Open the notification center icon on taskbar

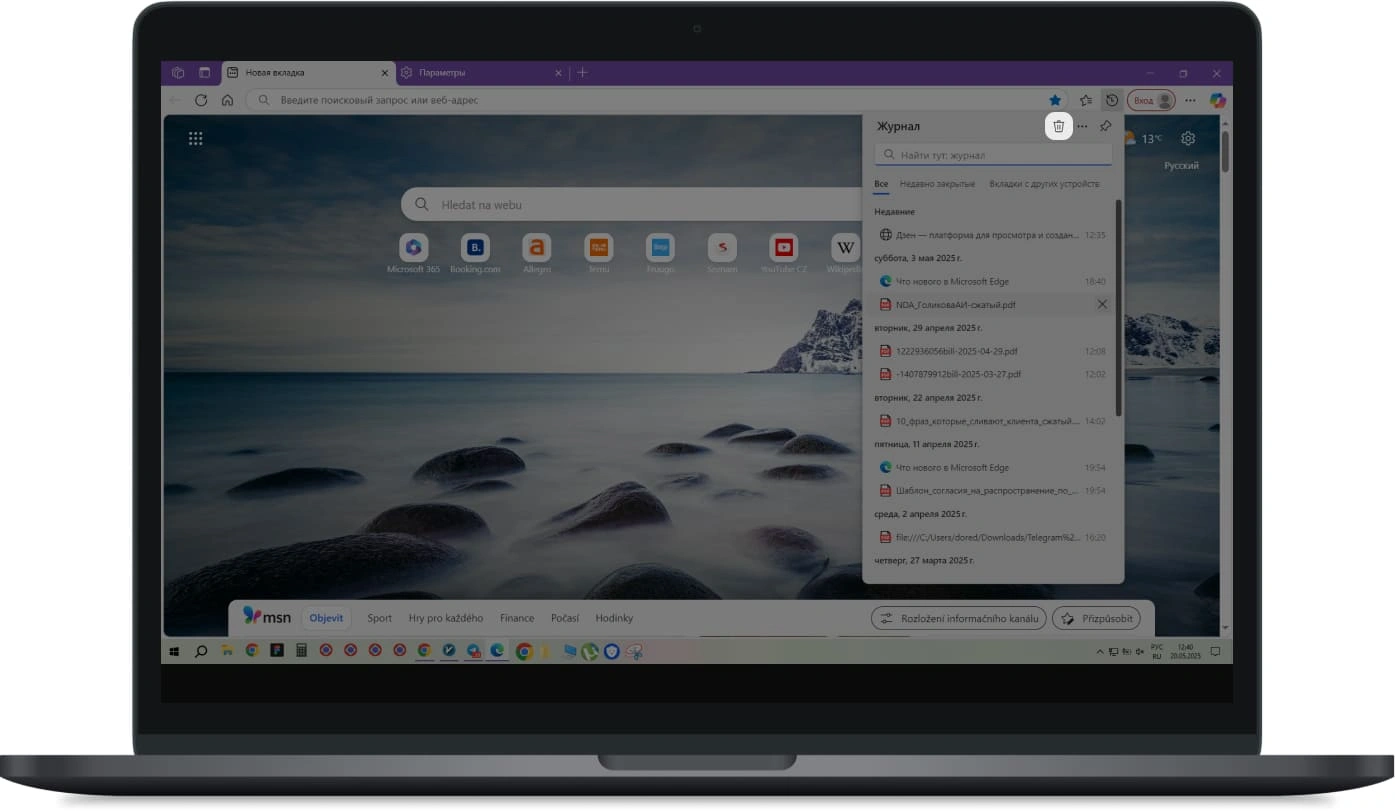click(x=1216, y=651)
